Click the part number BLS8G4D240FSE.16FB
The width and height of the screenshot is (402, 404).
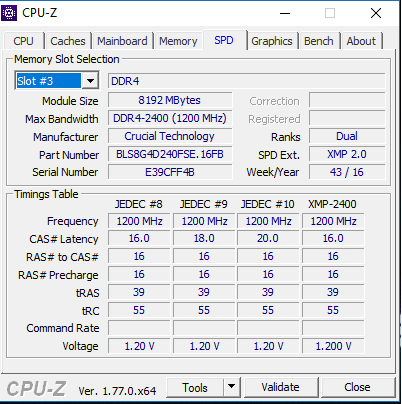[170, 154]
